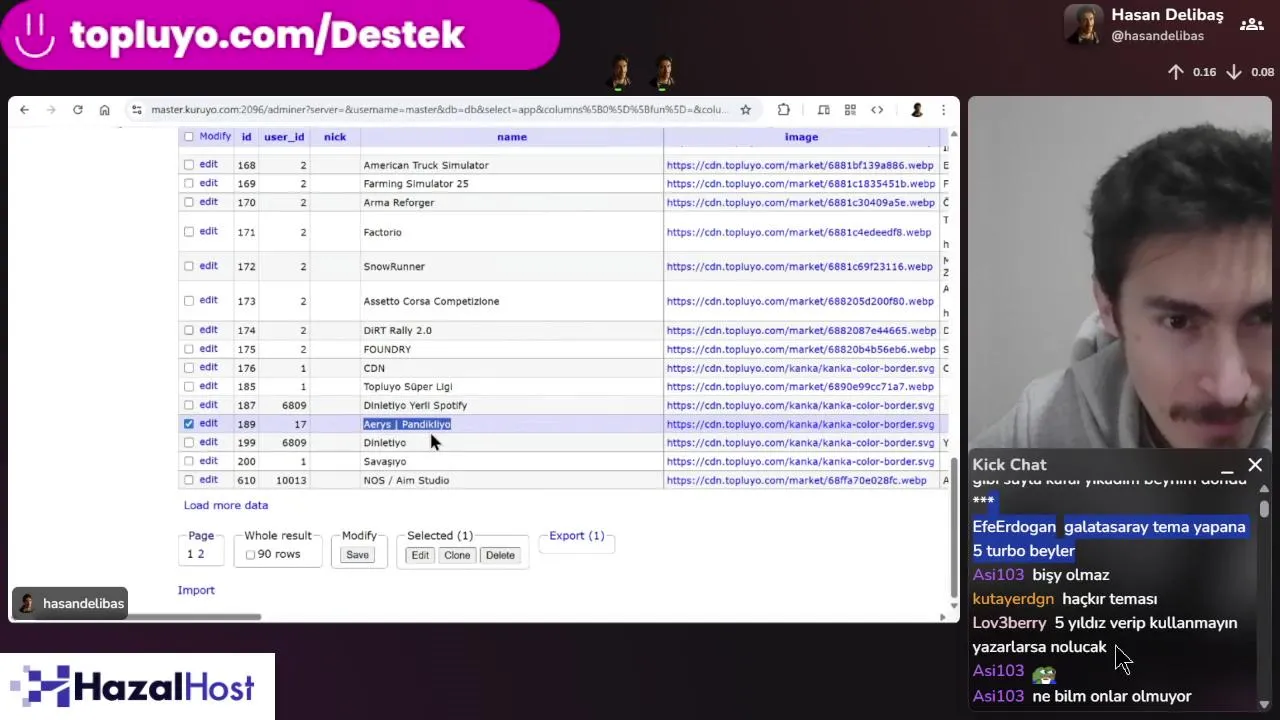Check the row for SnowRunner
This screenshot has width=1280, height=720.
coord(189,266)
